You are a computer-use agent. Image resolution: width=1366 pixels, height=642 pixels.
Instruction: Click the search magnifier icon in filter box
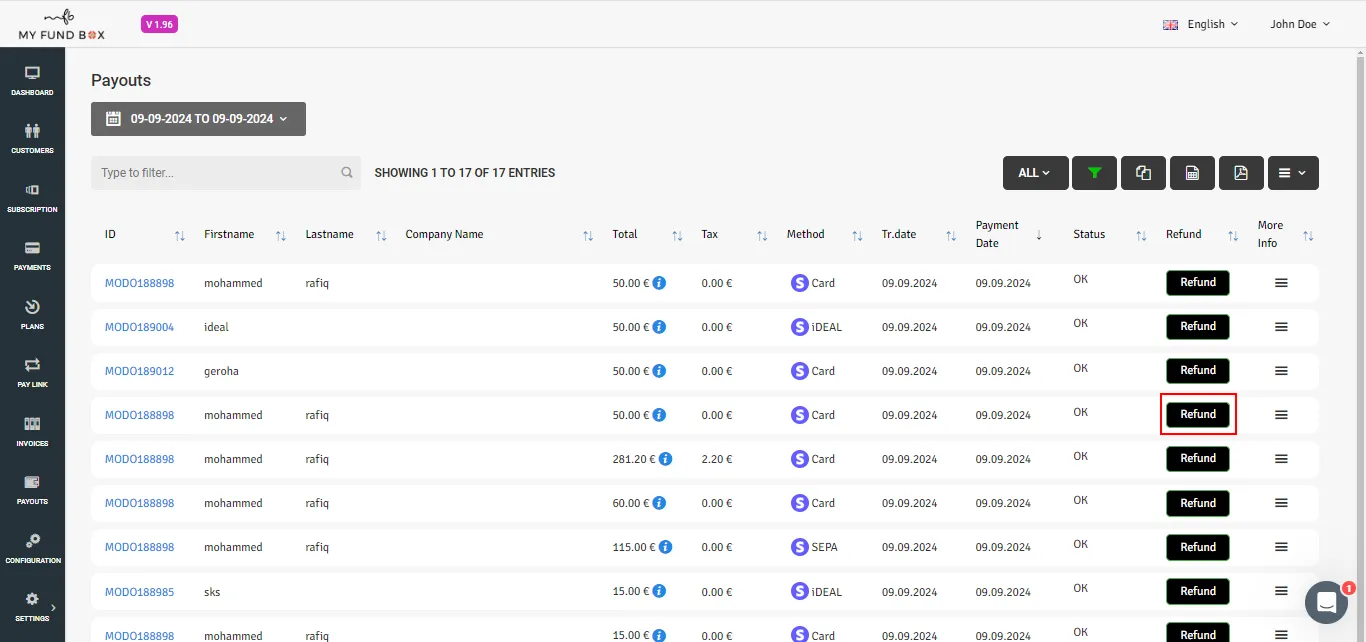(347, 173)
